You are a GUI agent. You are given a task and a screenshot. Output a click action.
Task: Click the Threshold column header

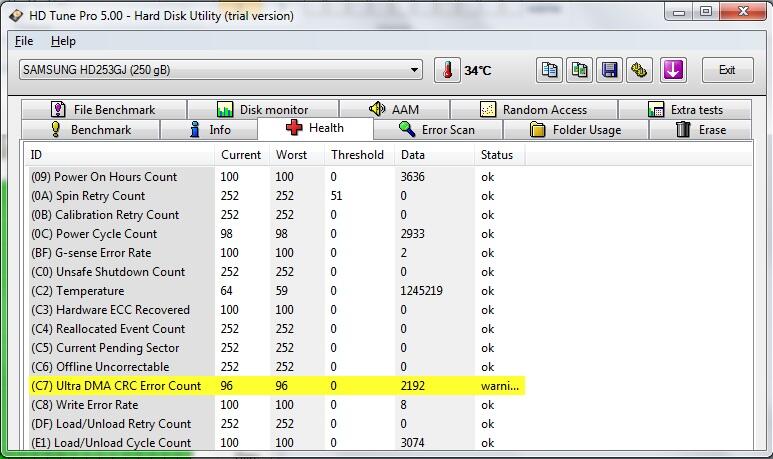(360, 155)
